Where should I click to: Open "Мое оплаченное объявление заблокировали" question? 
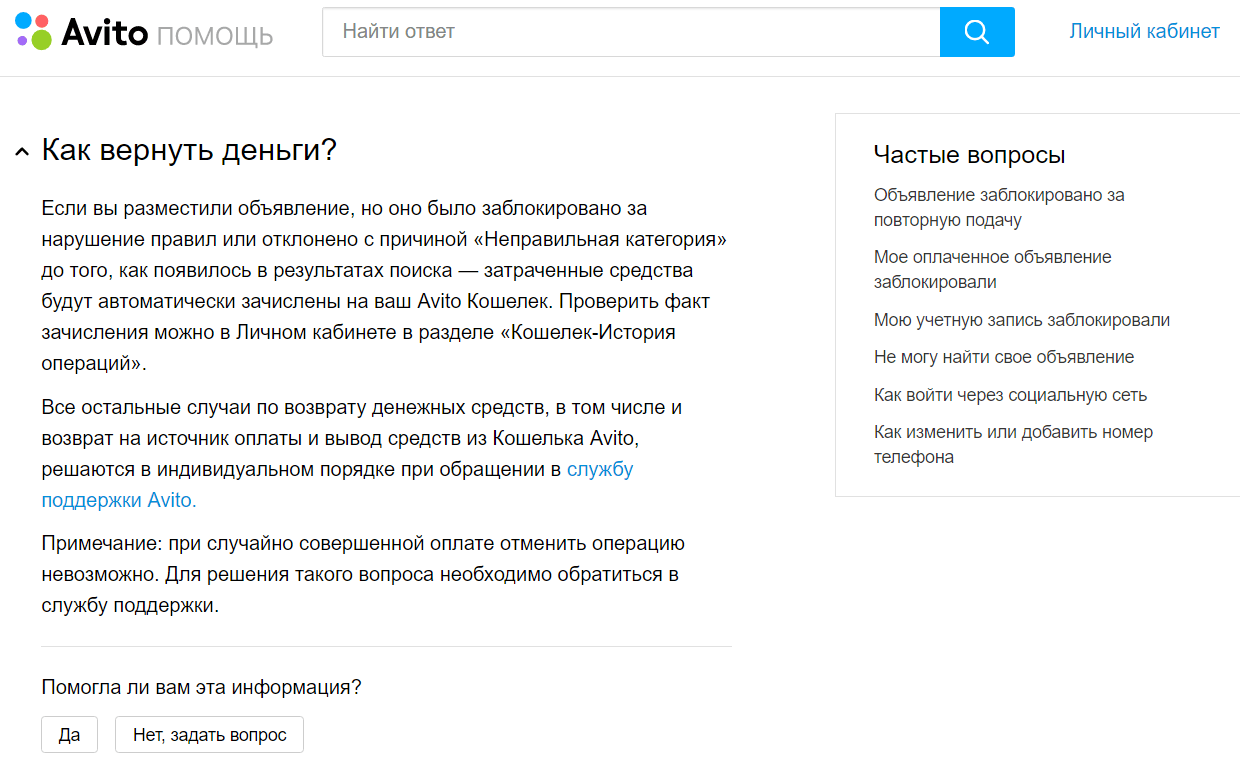click(992, 269)
